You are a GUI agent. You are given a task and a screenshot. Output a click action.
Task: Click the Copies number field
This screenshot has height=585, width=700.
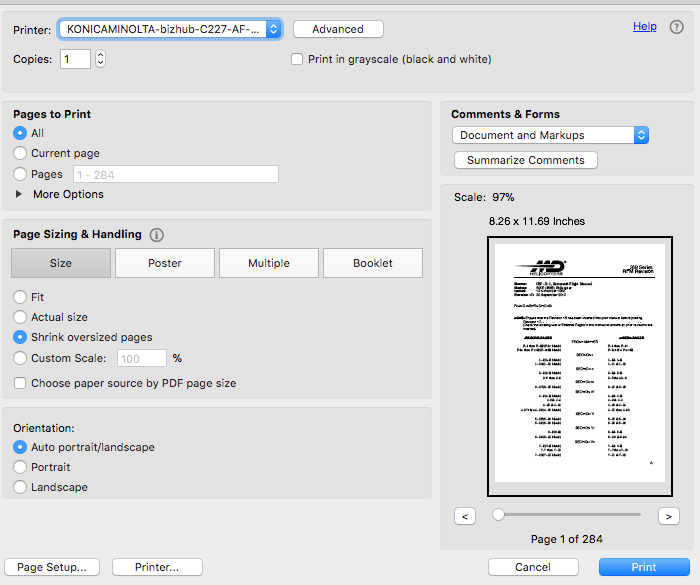[75, 59]
